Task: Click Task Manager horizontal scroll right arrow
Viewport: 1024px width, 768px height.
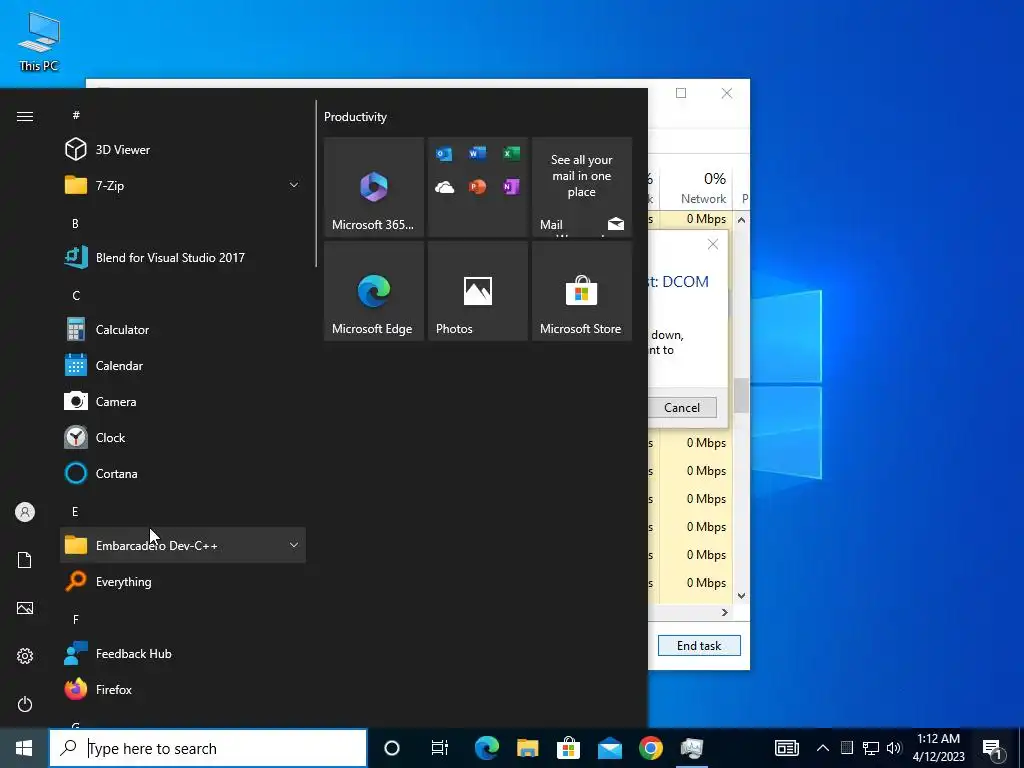Action: (x=724, y=613)
